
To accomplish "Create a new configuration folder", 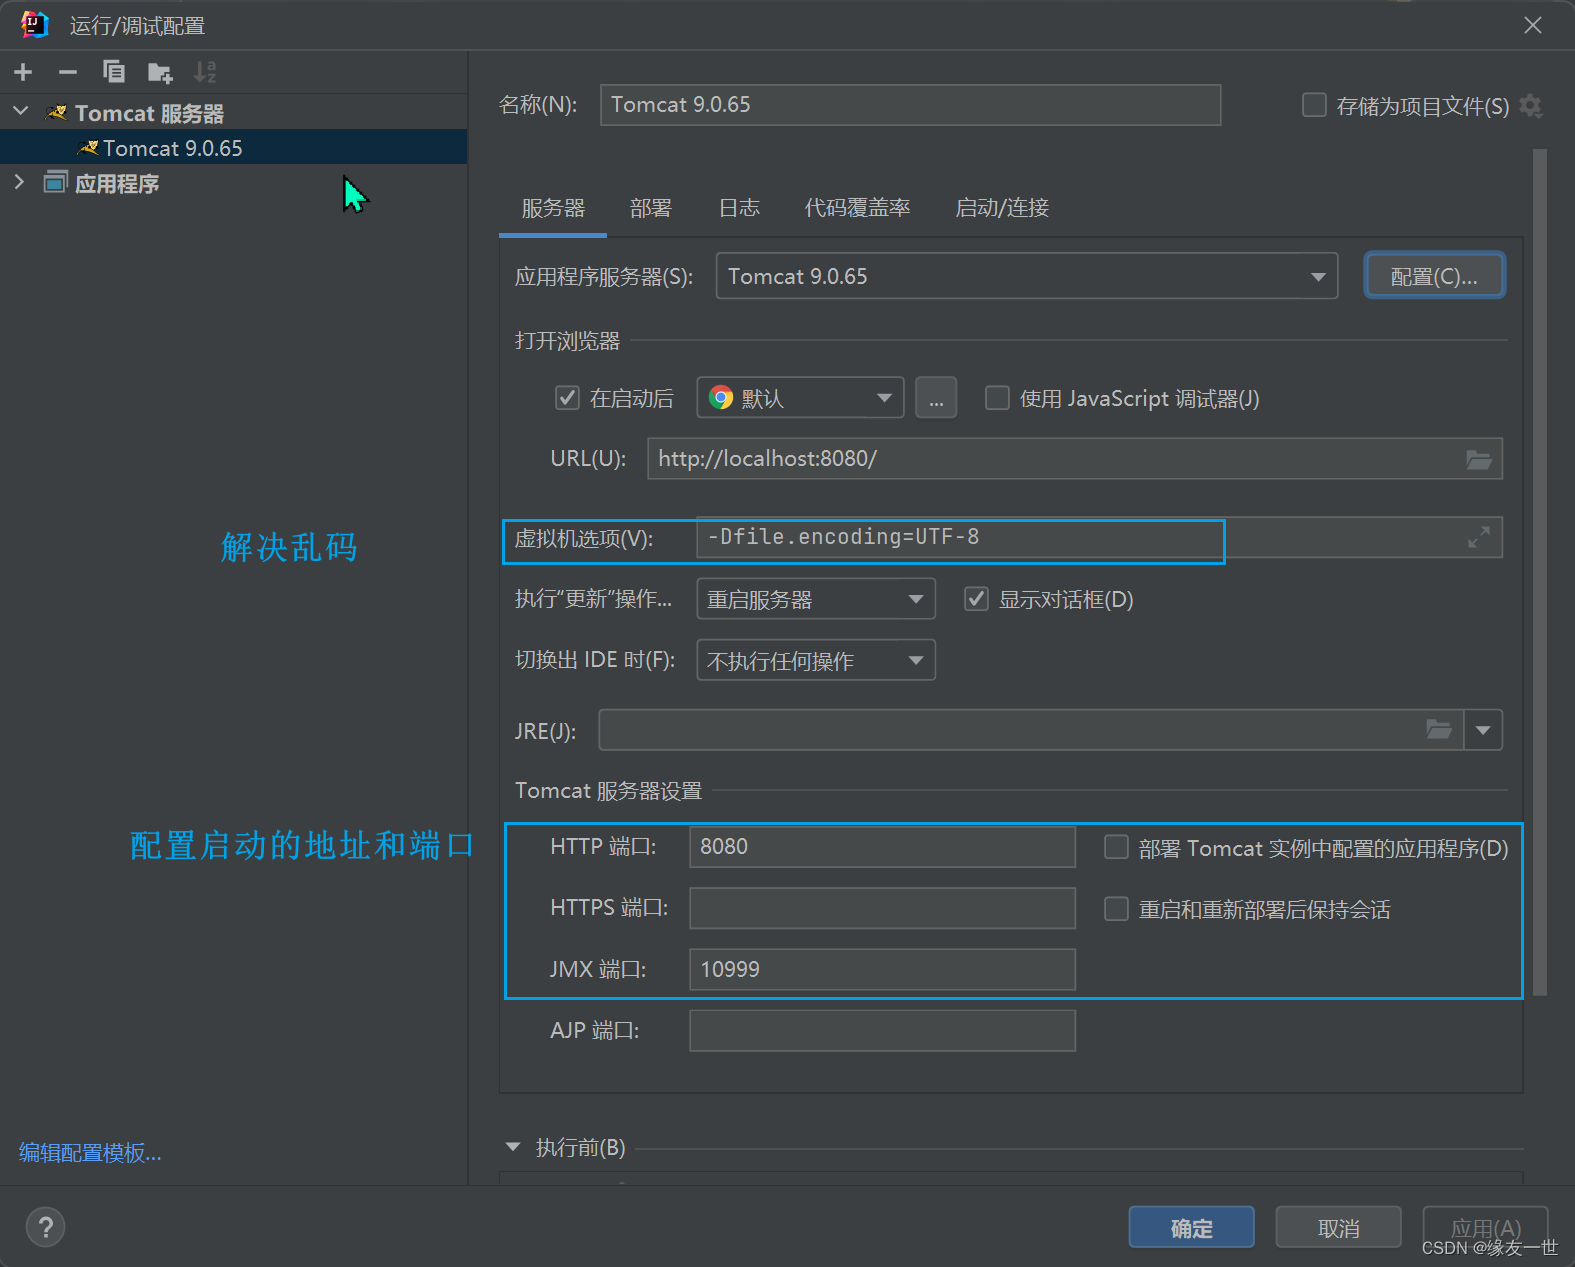I will (160, 72).
